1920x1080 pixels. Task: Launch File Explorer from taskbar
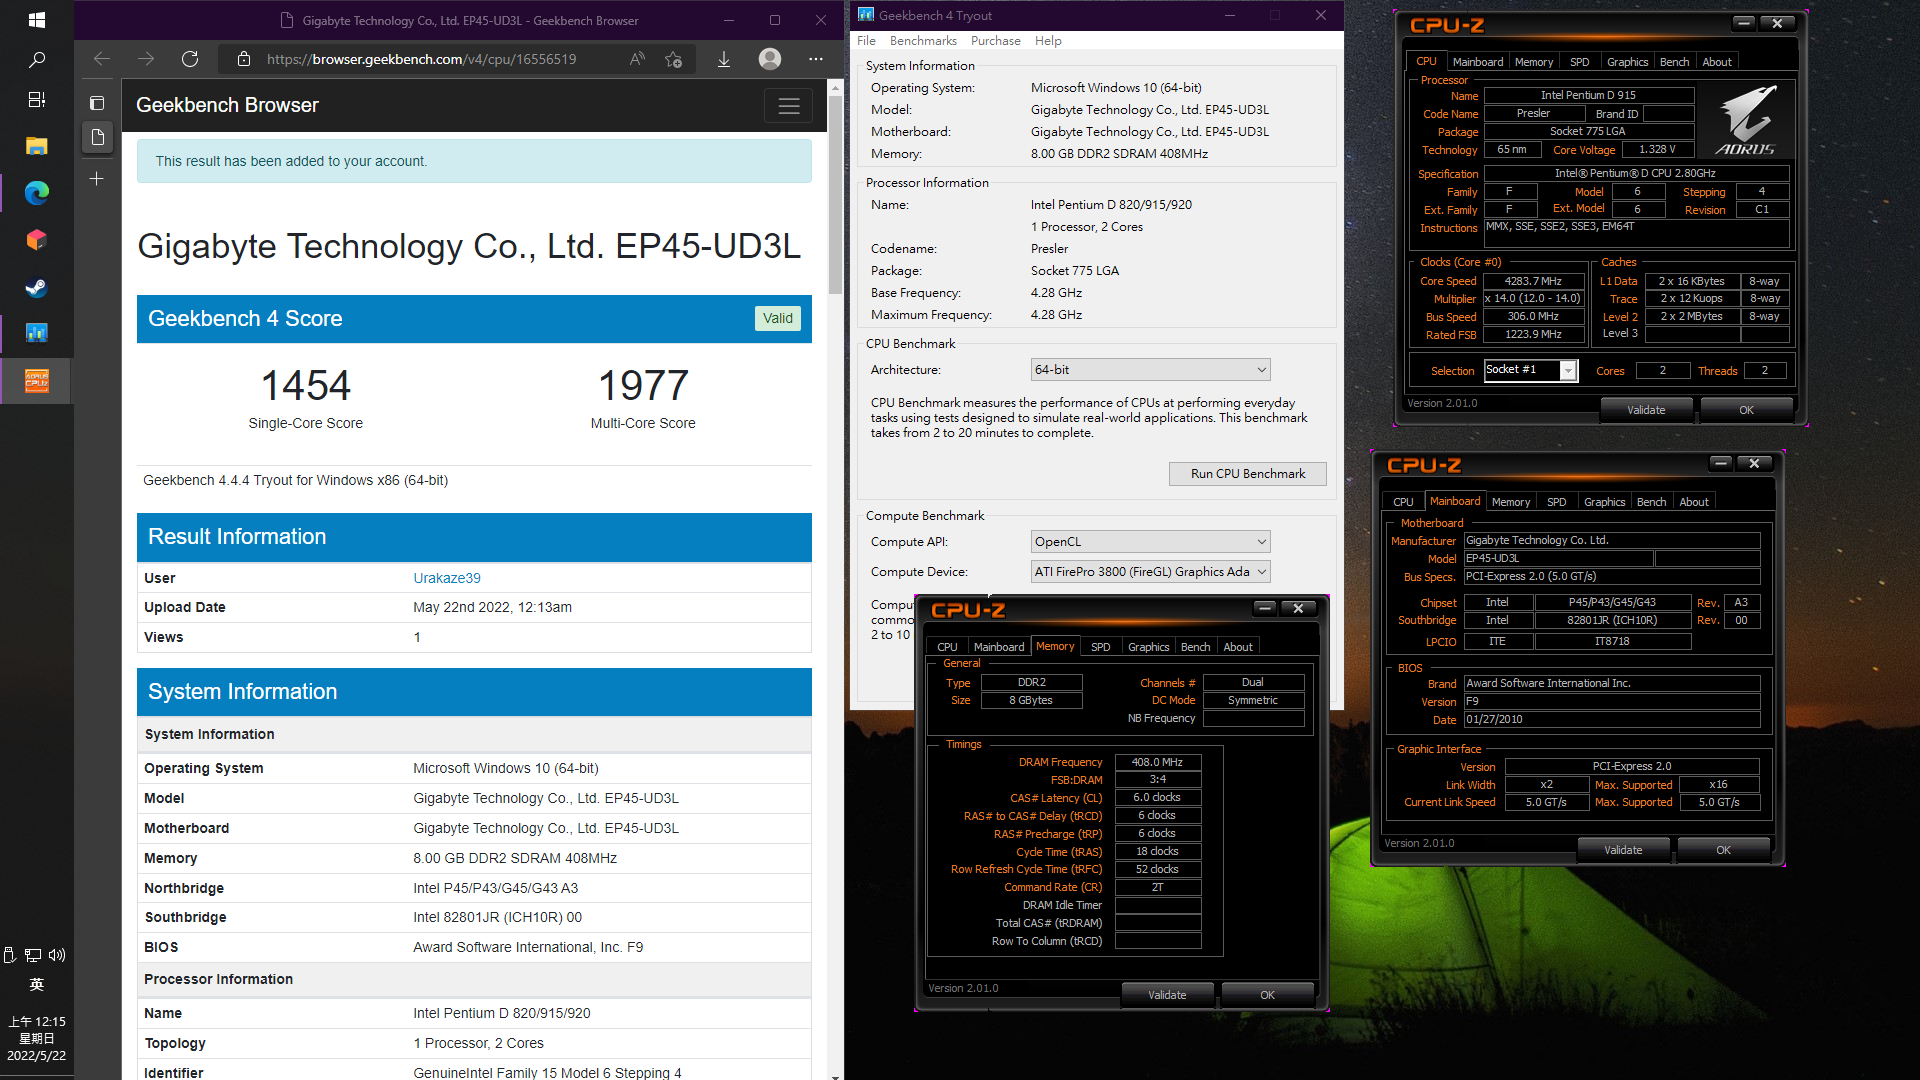pos(36,146)
